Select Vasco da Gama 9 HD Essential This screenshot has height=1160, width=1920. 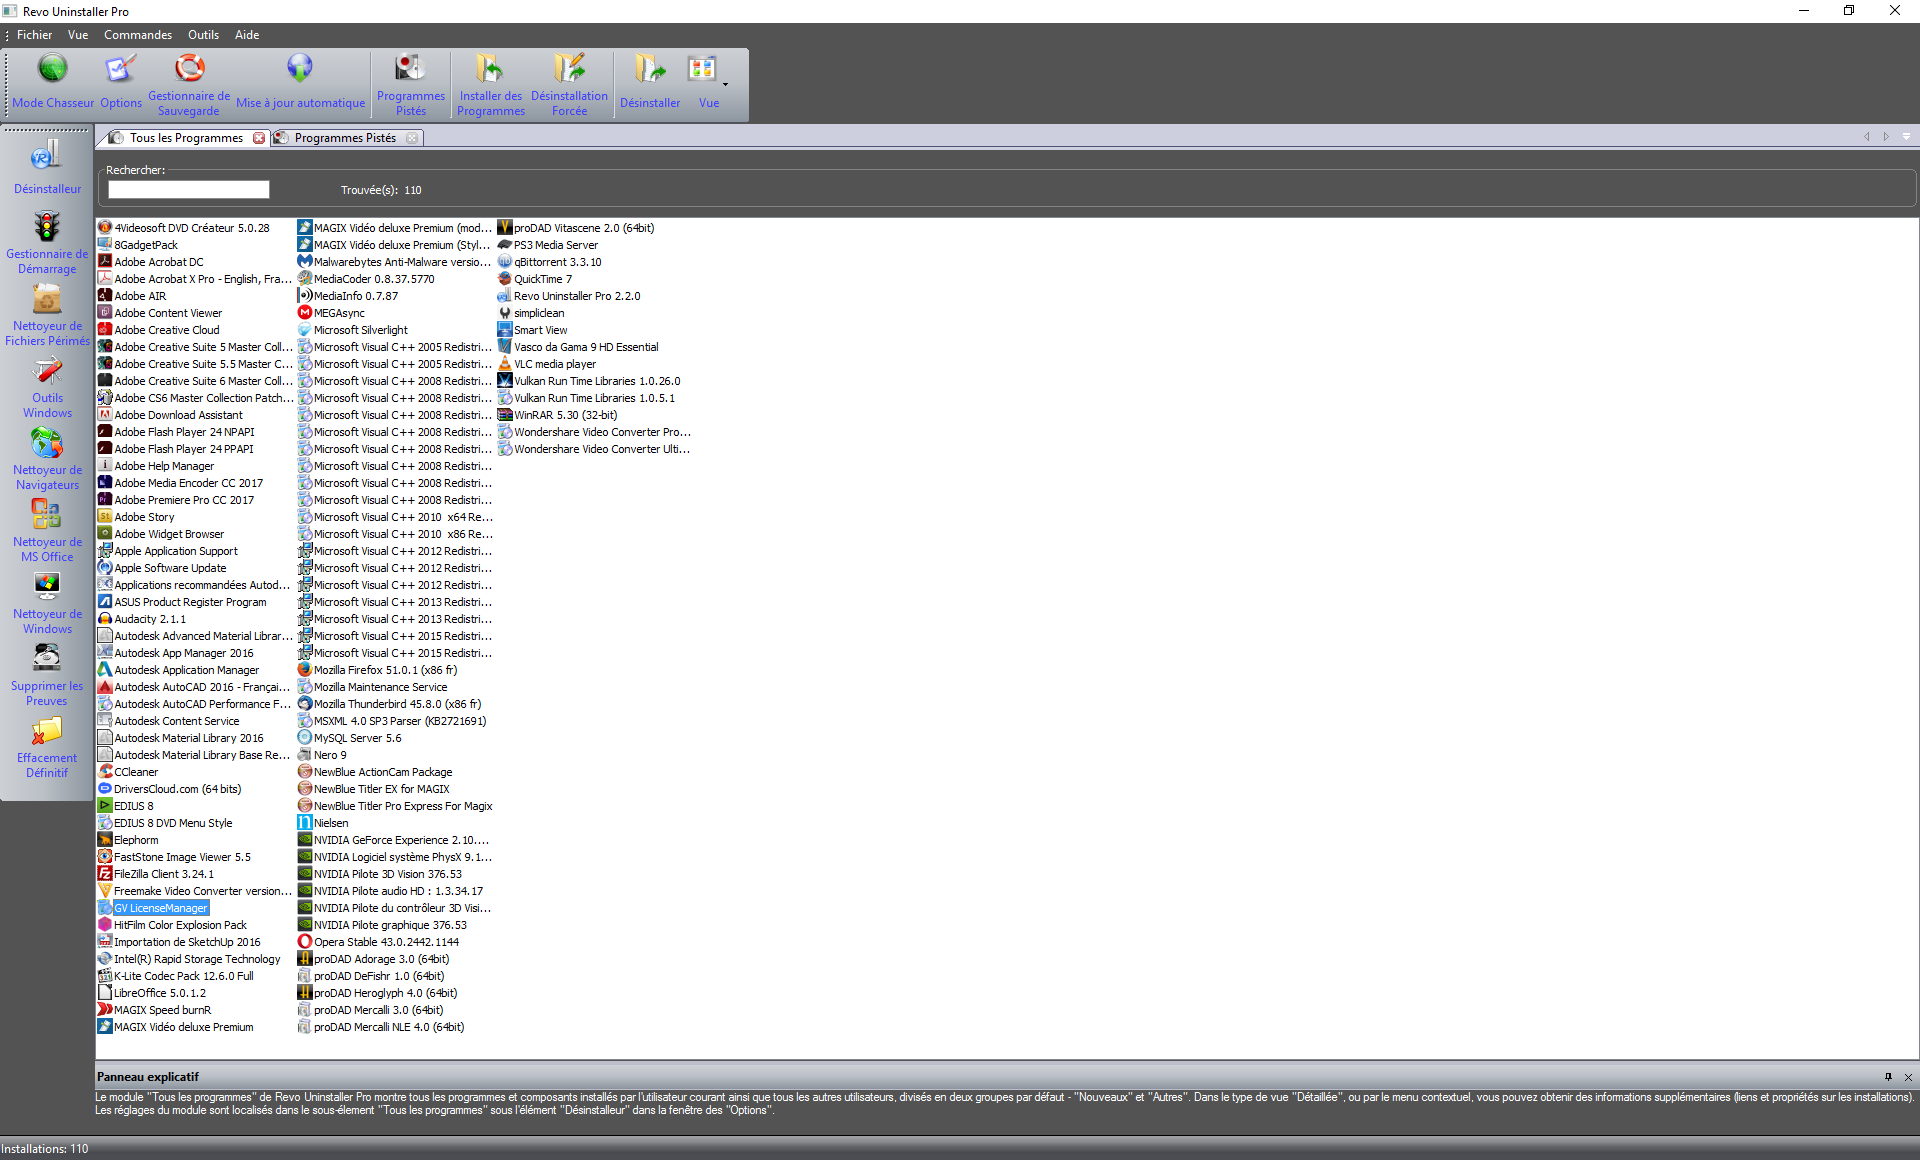(x=579, y=347)
